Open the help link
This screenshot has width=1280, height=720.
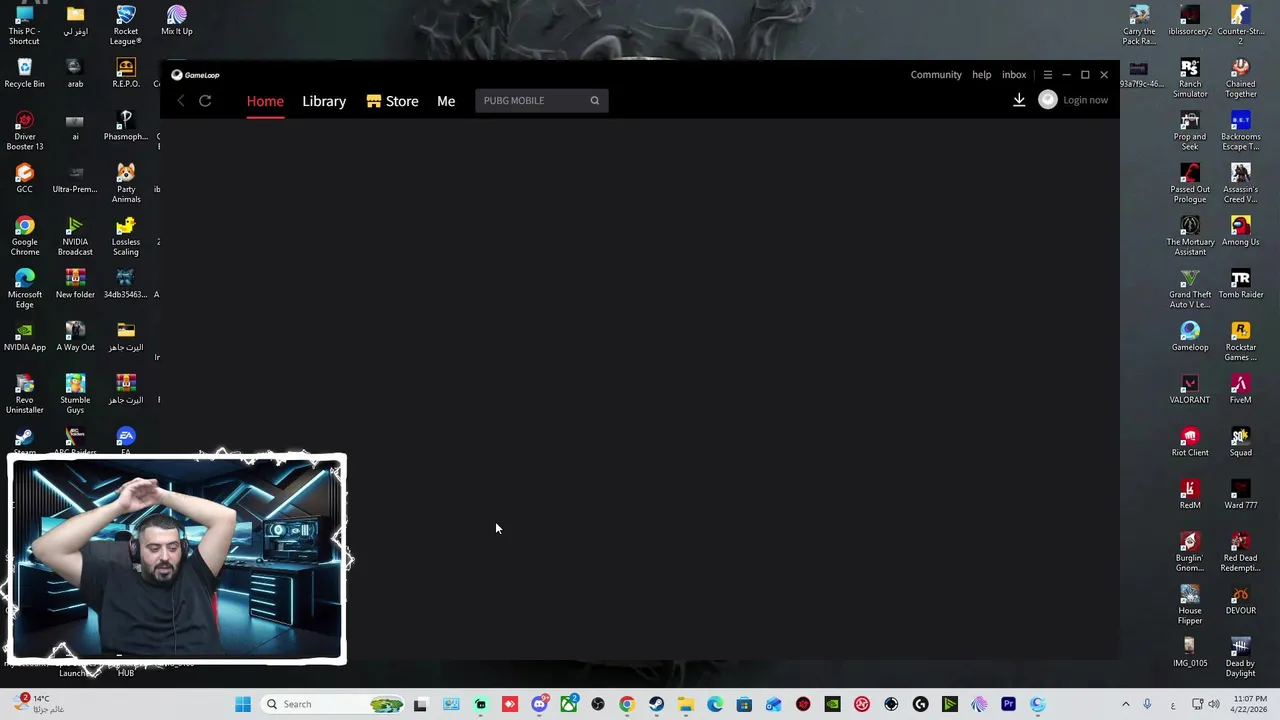pyautogui.click(x=982, y=75)
